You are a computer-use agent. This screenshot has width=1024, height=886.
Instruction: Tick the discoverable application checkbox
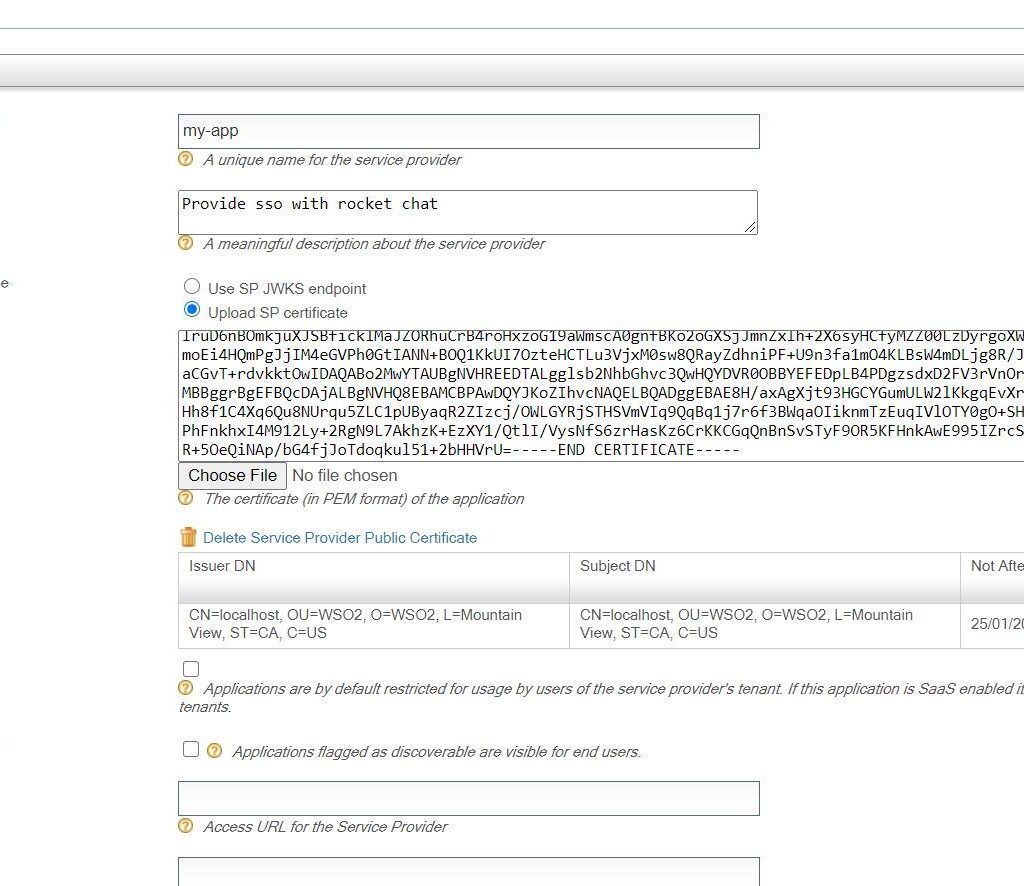(191, 749)
